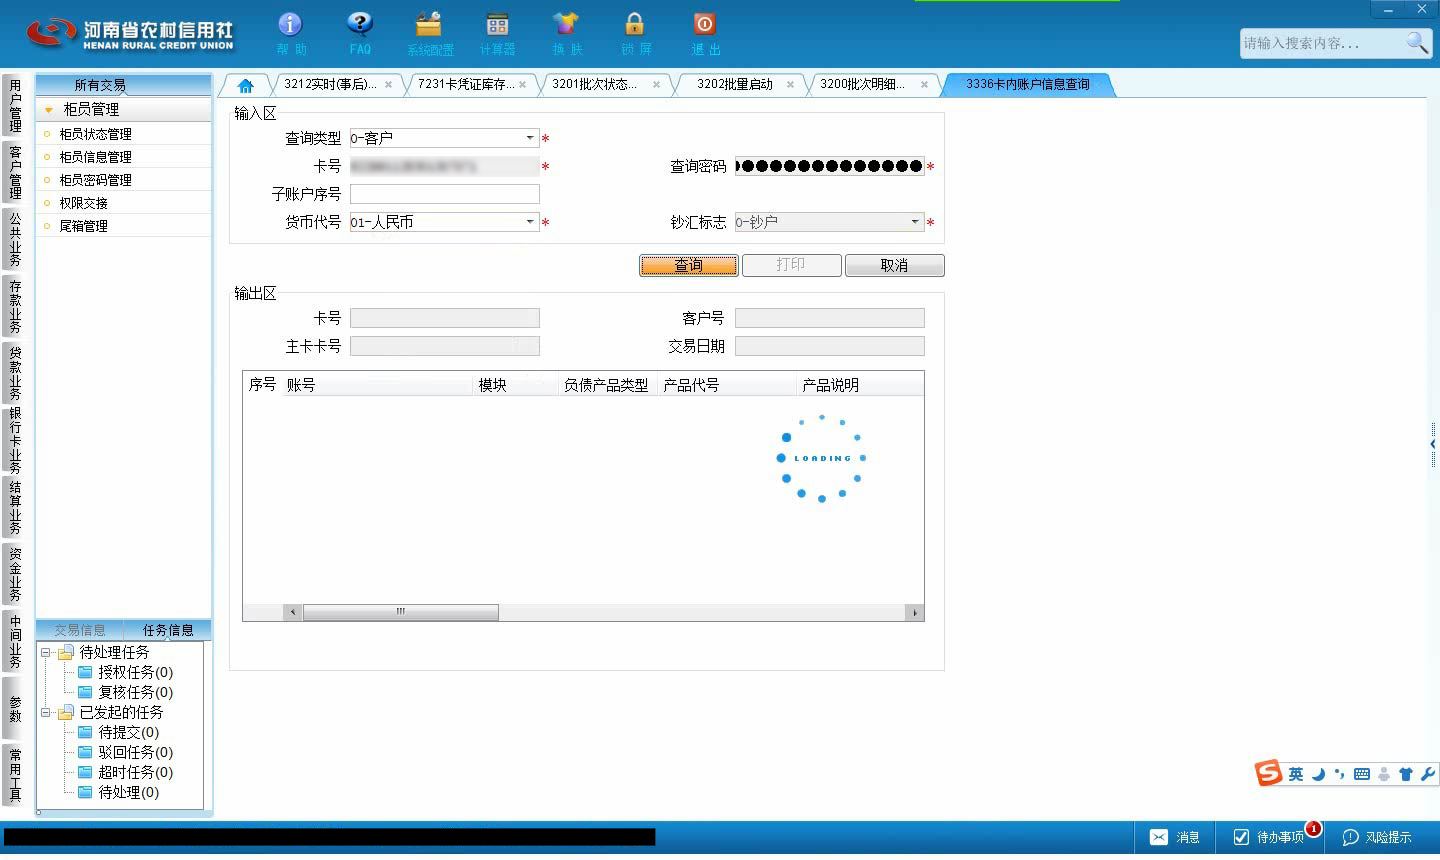Close the 3202批量启动 tab

790,85
